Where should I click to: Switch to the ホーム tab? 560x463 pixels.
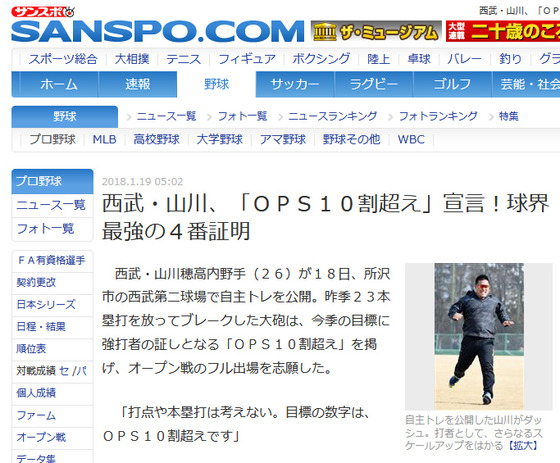[59, 84]
